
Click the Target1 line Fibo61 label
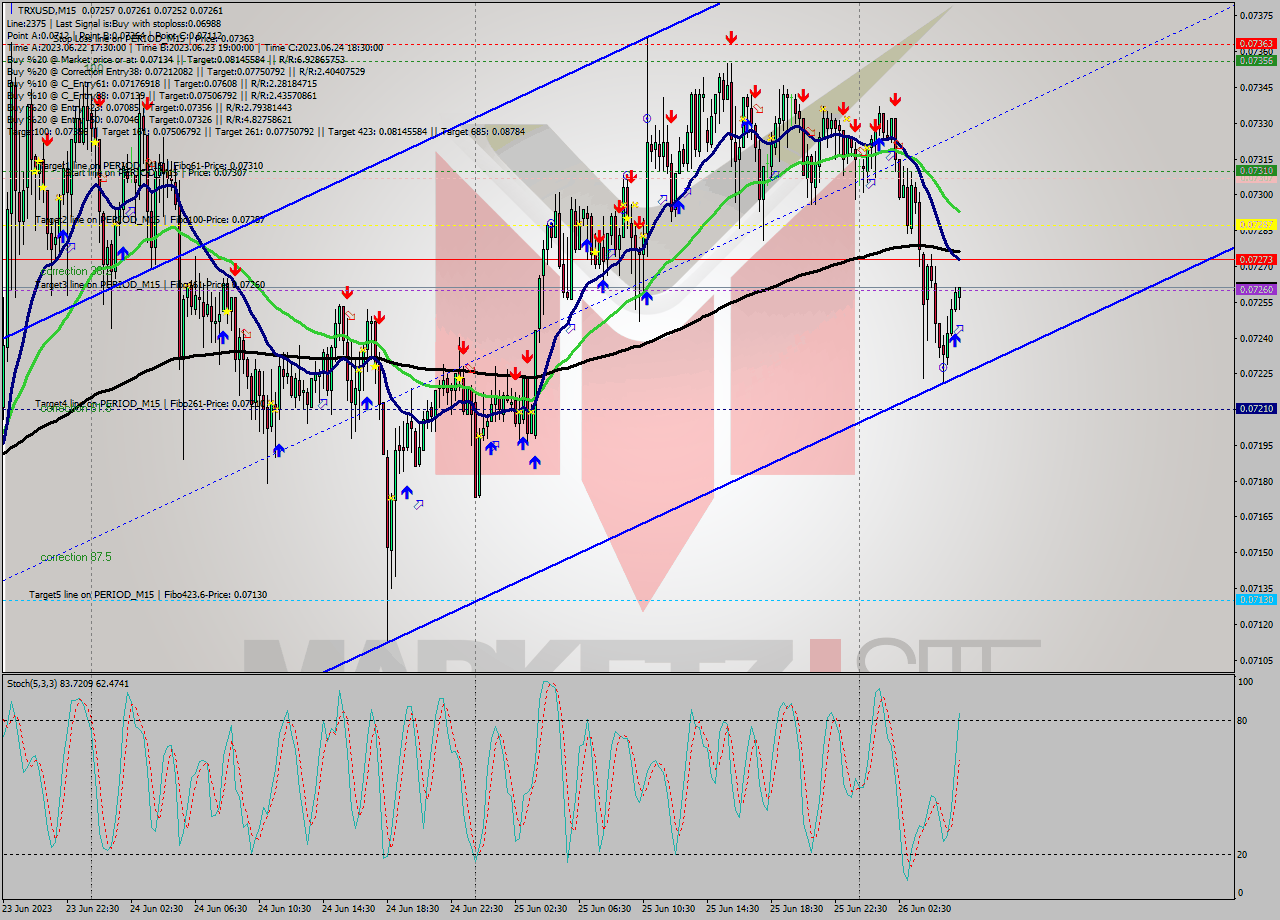coord(150,165)
